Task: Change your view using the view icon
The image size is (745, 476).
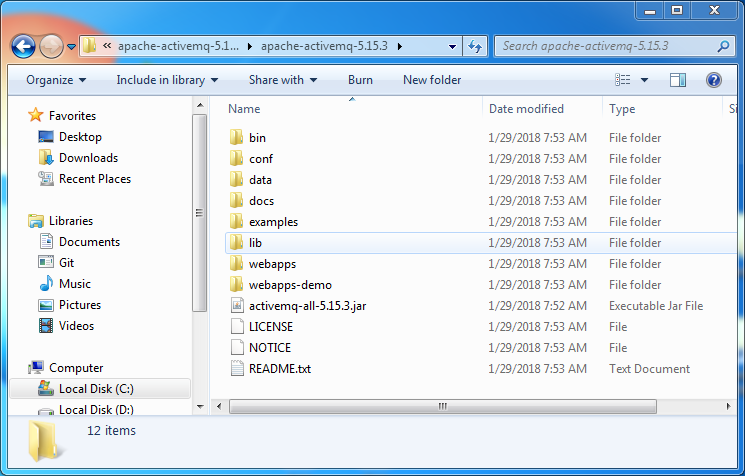Action: pyautogui.click(x=622, y=80)
